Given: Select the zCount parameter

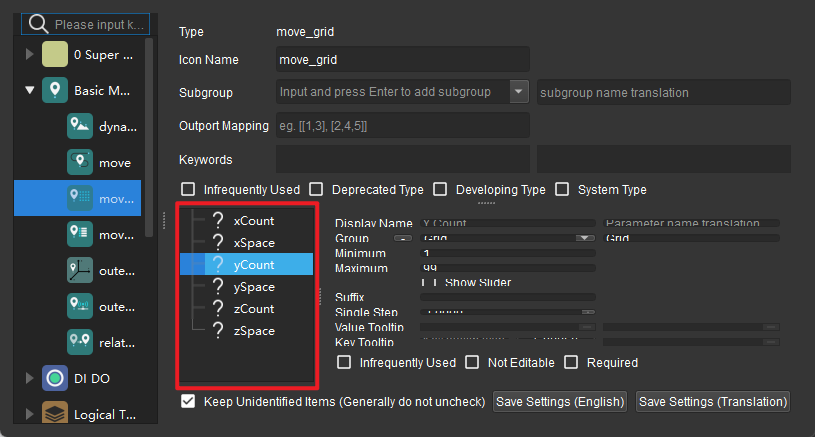Looking at the screenshot, I should [x=254, y=309].
